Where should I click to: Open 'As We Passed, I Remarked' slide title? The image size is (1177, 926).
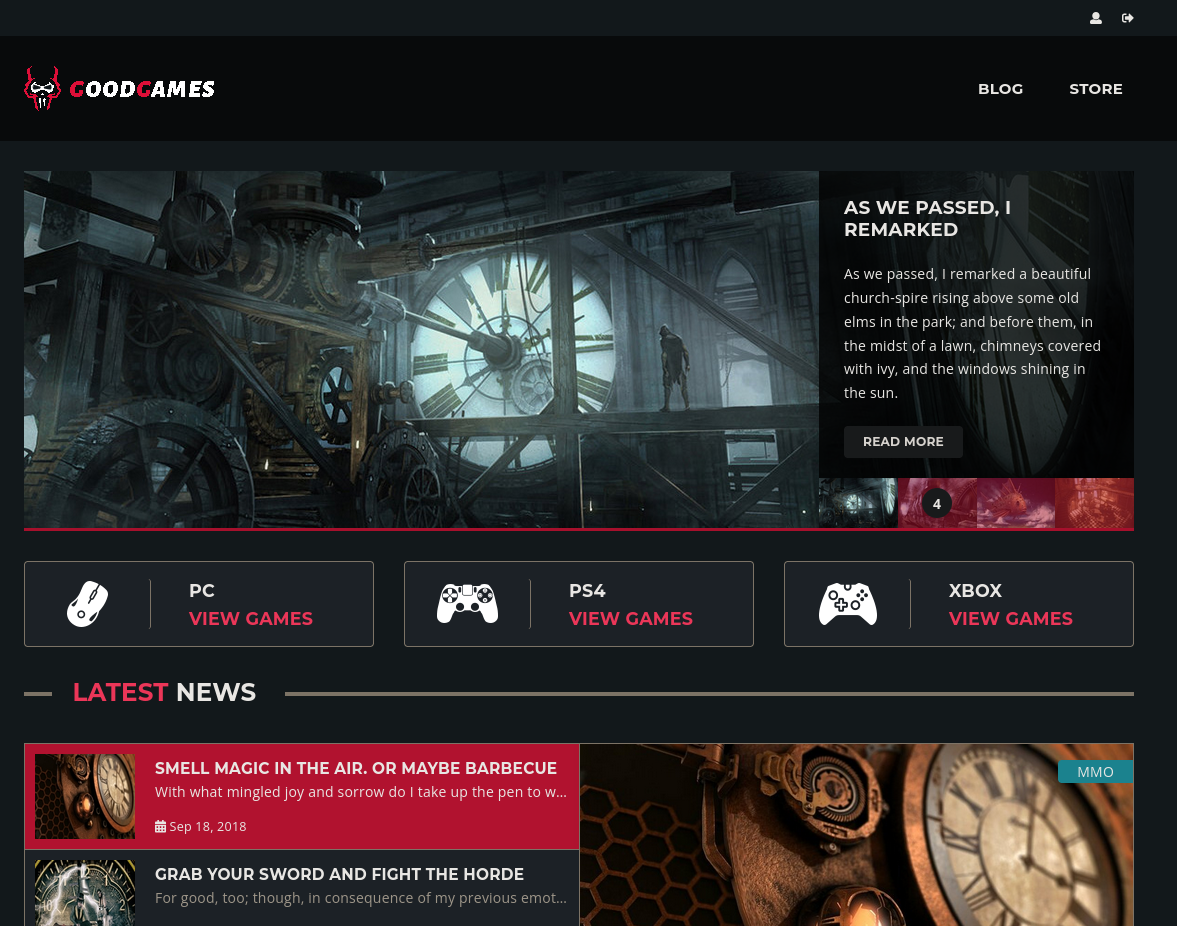point(927,218)
